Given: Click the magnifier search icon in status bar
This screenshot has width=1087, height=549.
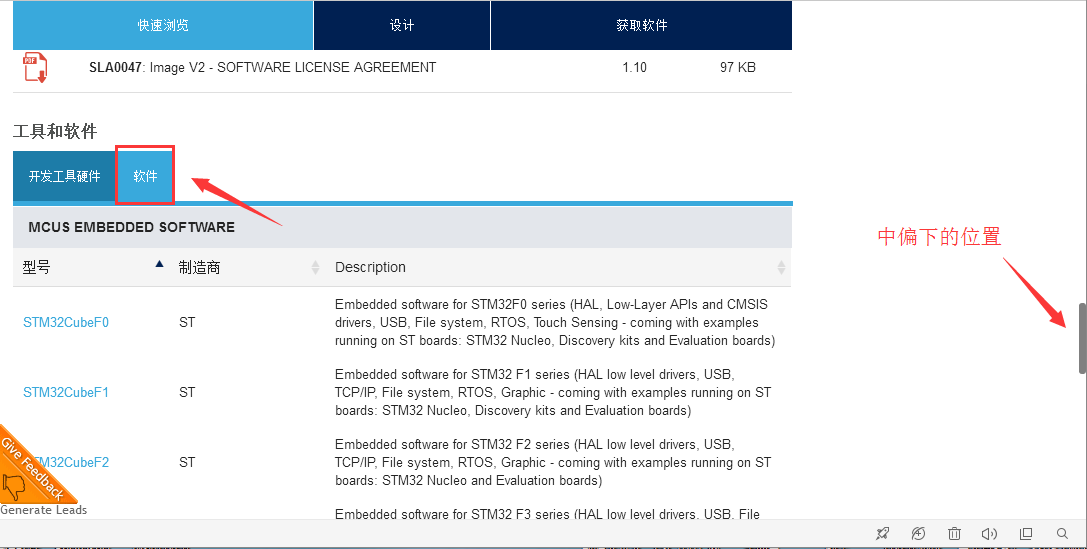Looking at the screenshot, I should click(x=1062, y=534).
